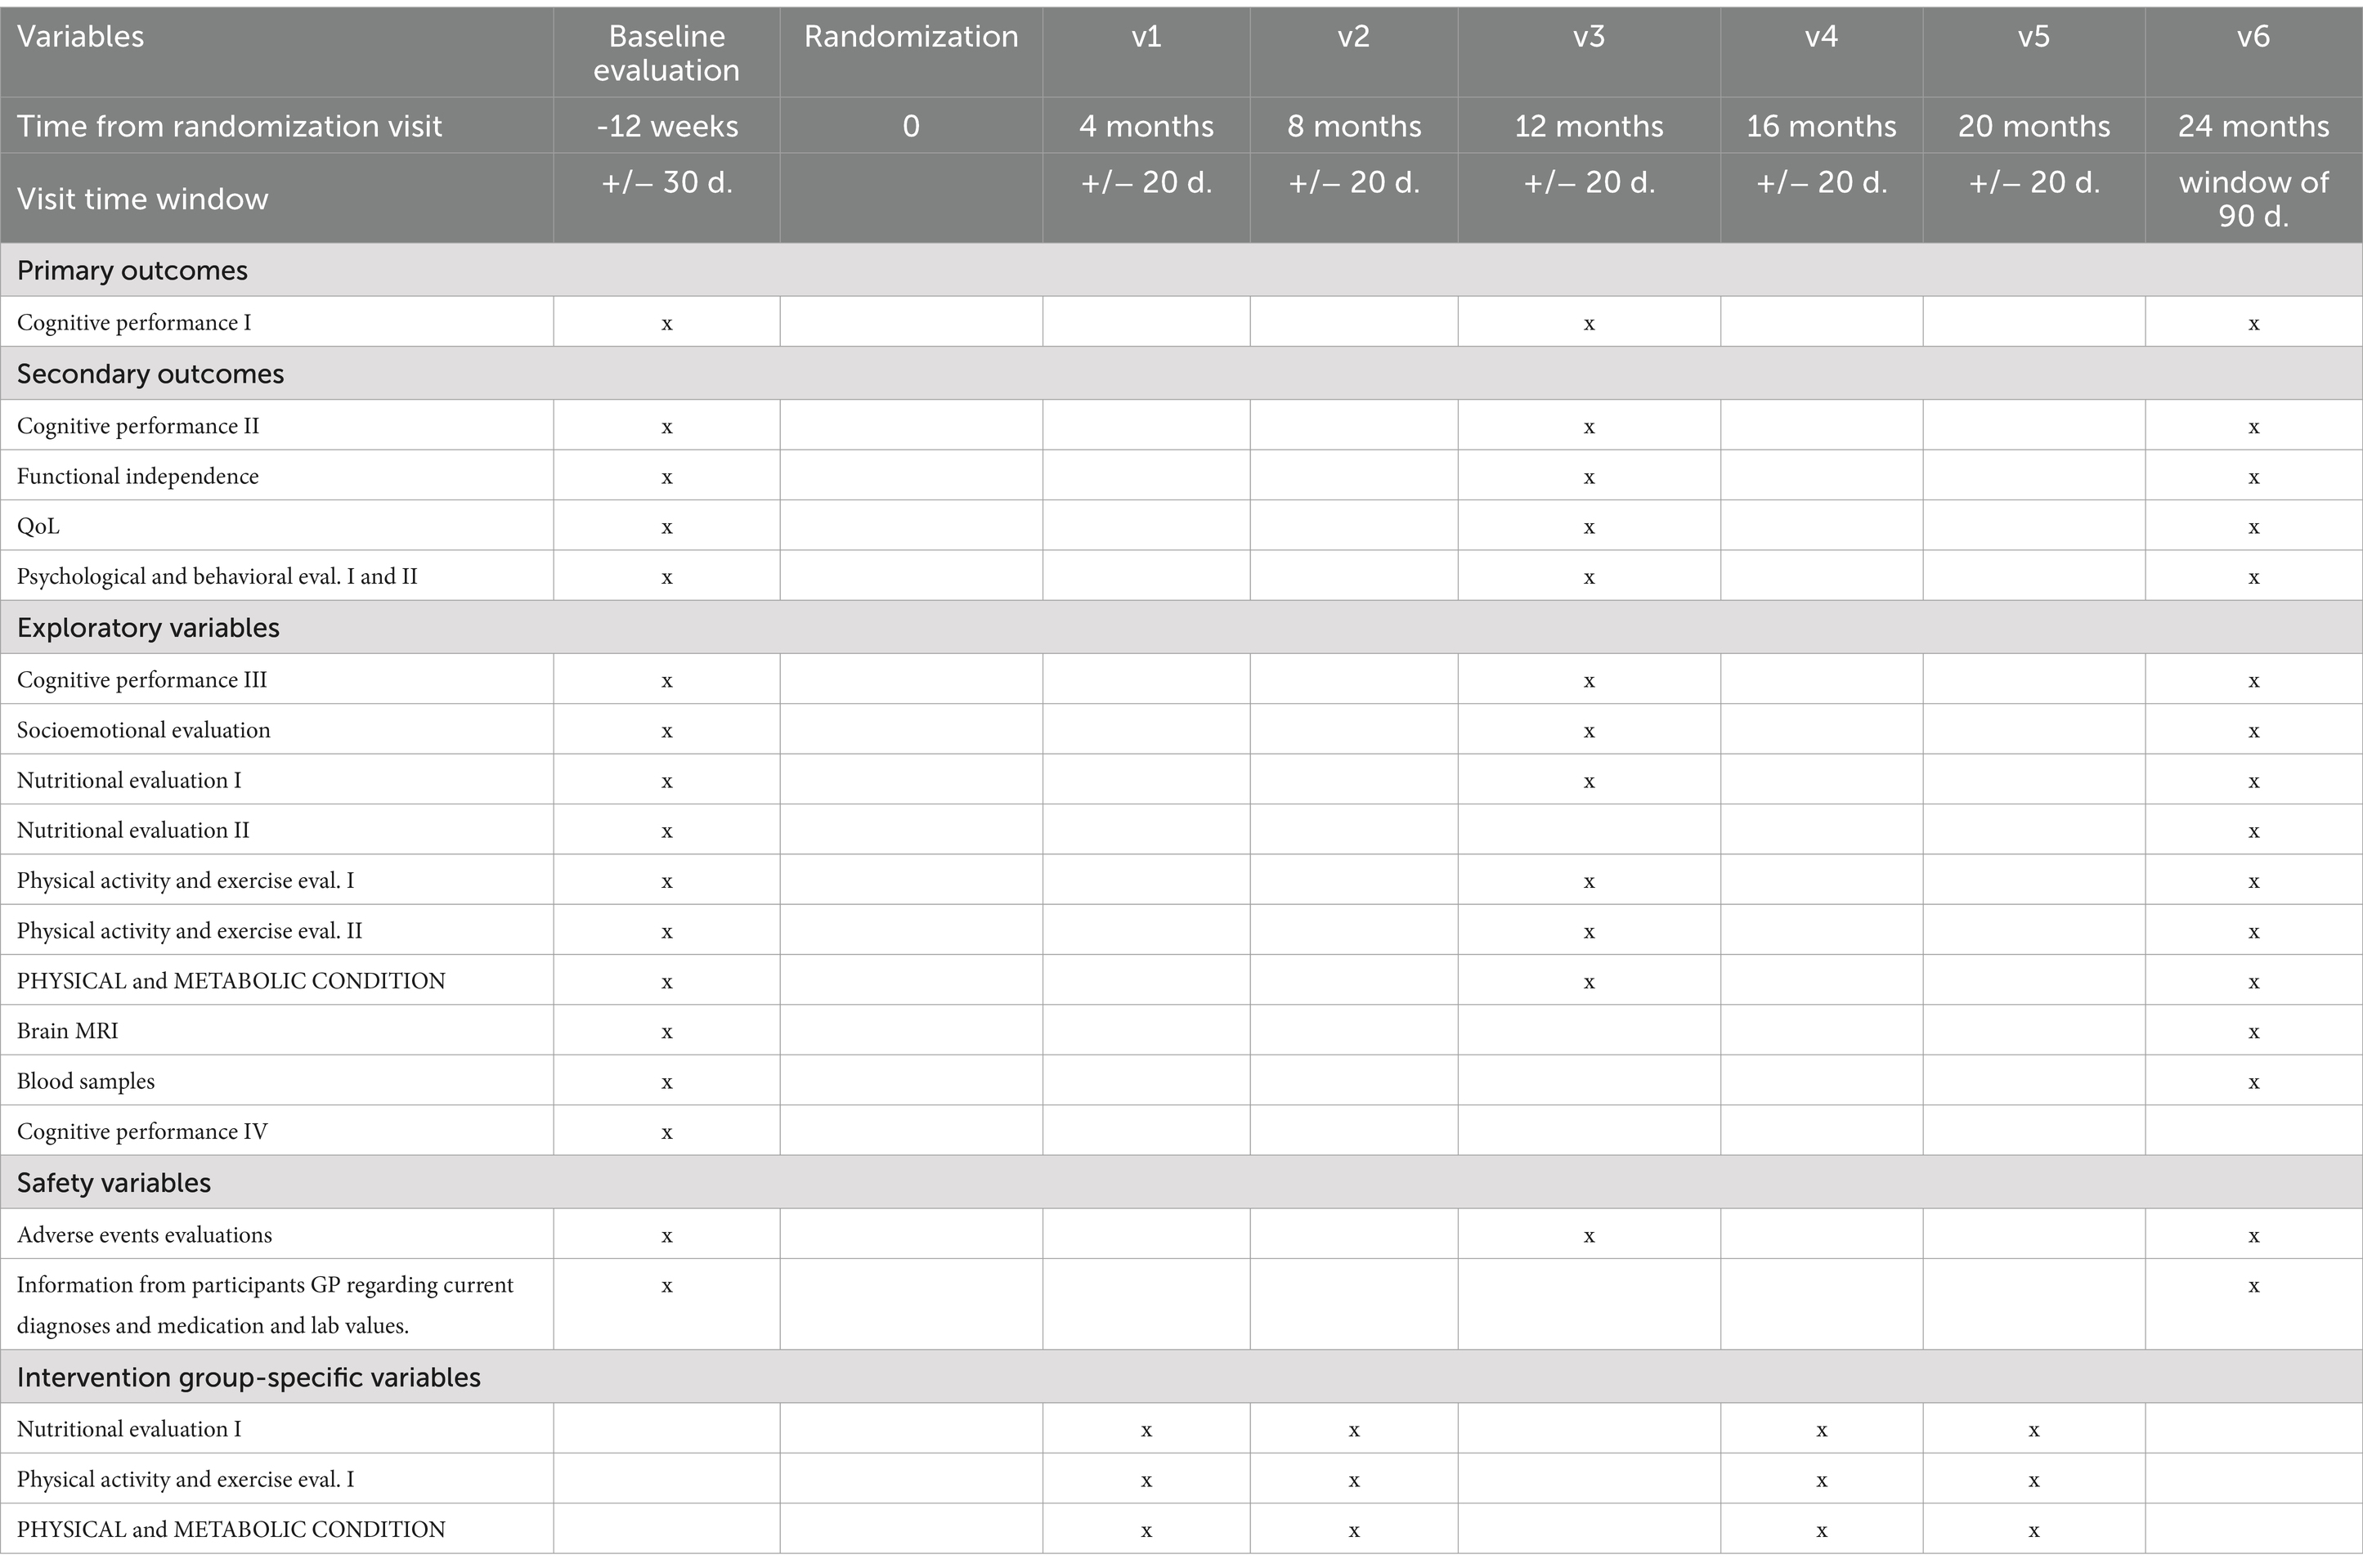Click the '20 months' cell
Viewport: 2363px width, 1568px height.
coord(2034,125)
